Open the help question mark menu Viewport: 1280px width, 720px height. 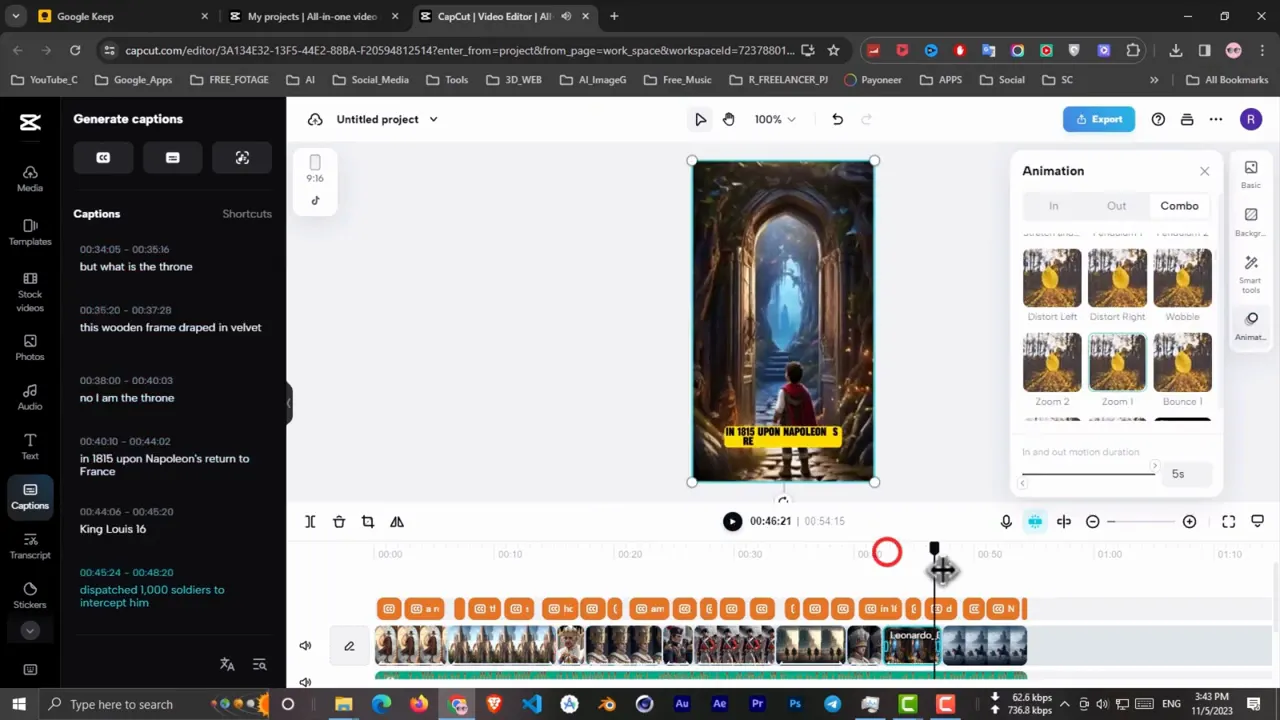(1158, 119)
